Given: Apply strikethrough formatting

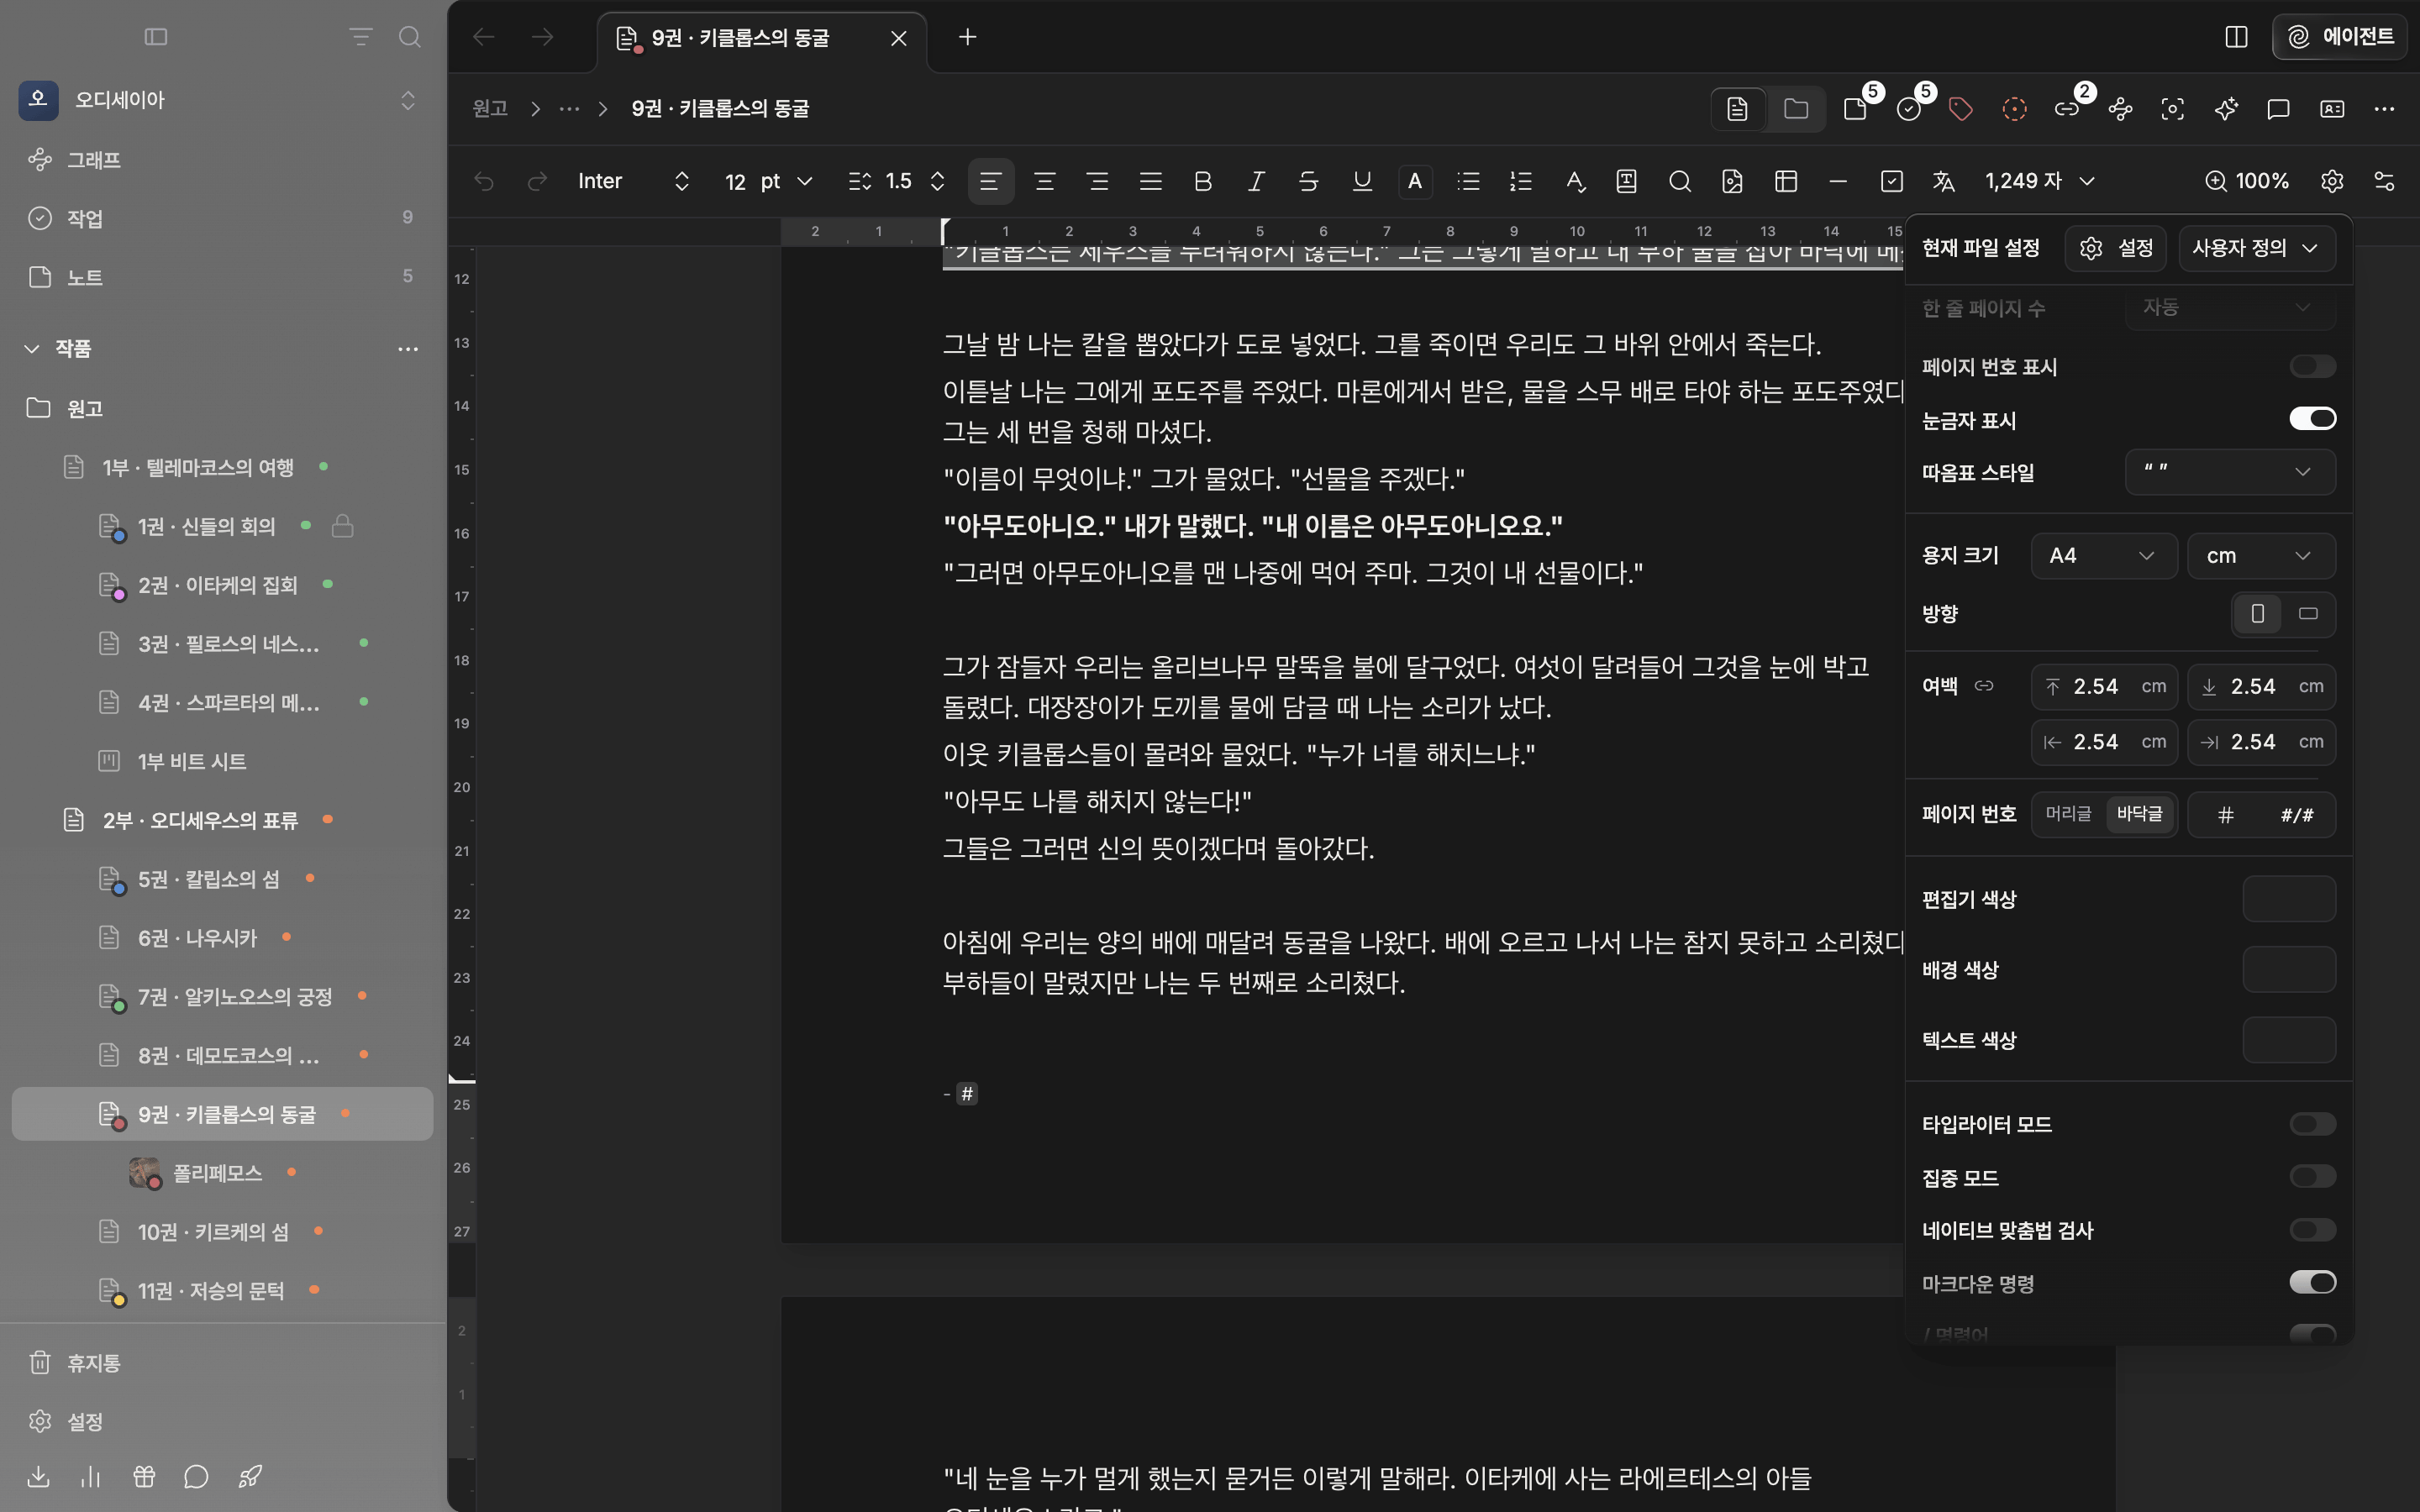Looking at the screenshot, I should 1308,181.
